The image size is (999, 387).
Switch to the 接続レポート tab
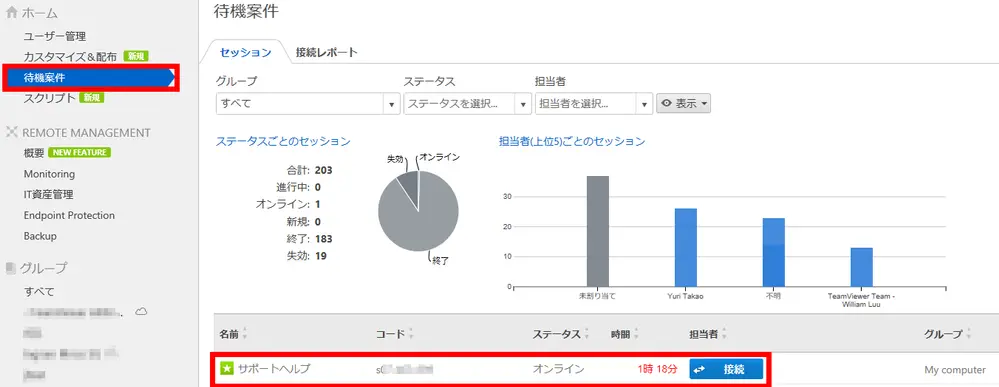click(327, 52)
